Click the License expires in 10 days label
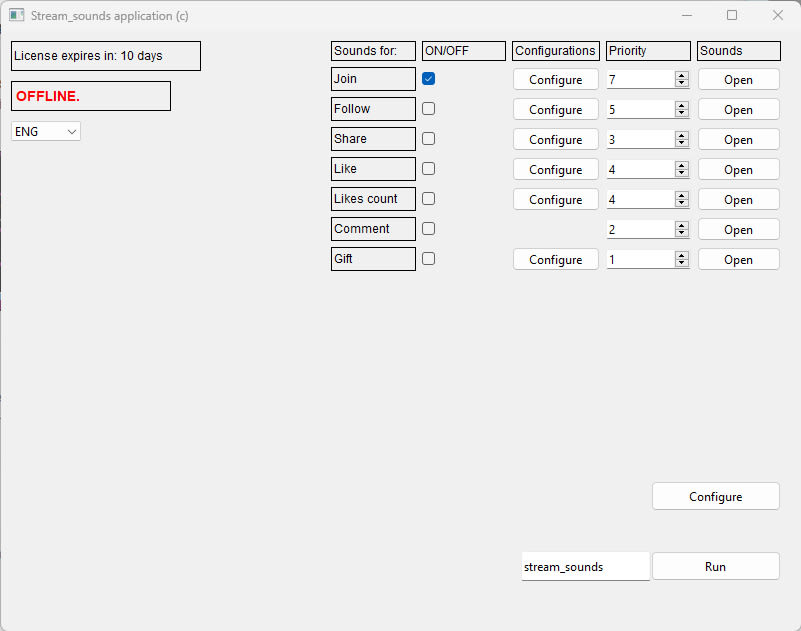 [106, 56]
